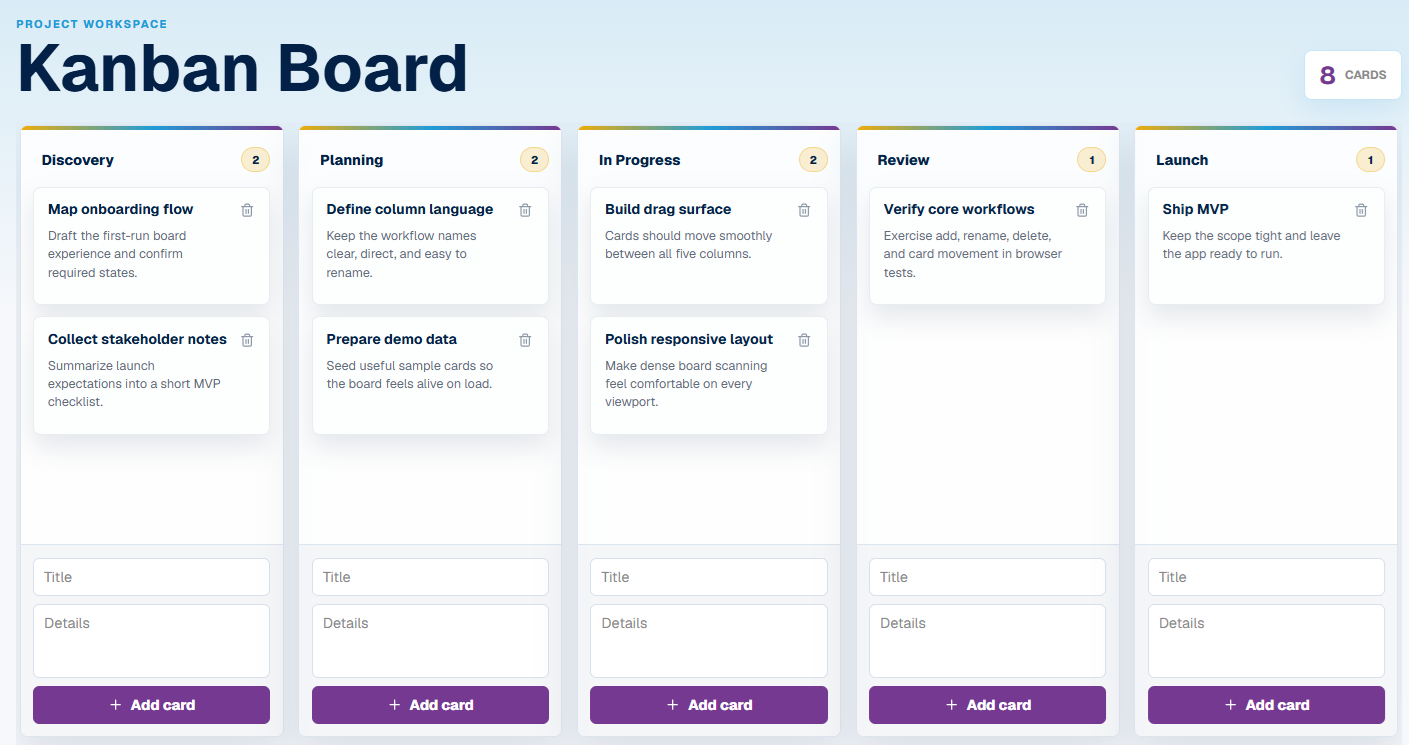
Task: Remove the Define column language card
Action: [x=525, y=210]
